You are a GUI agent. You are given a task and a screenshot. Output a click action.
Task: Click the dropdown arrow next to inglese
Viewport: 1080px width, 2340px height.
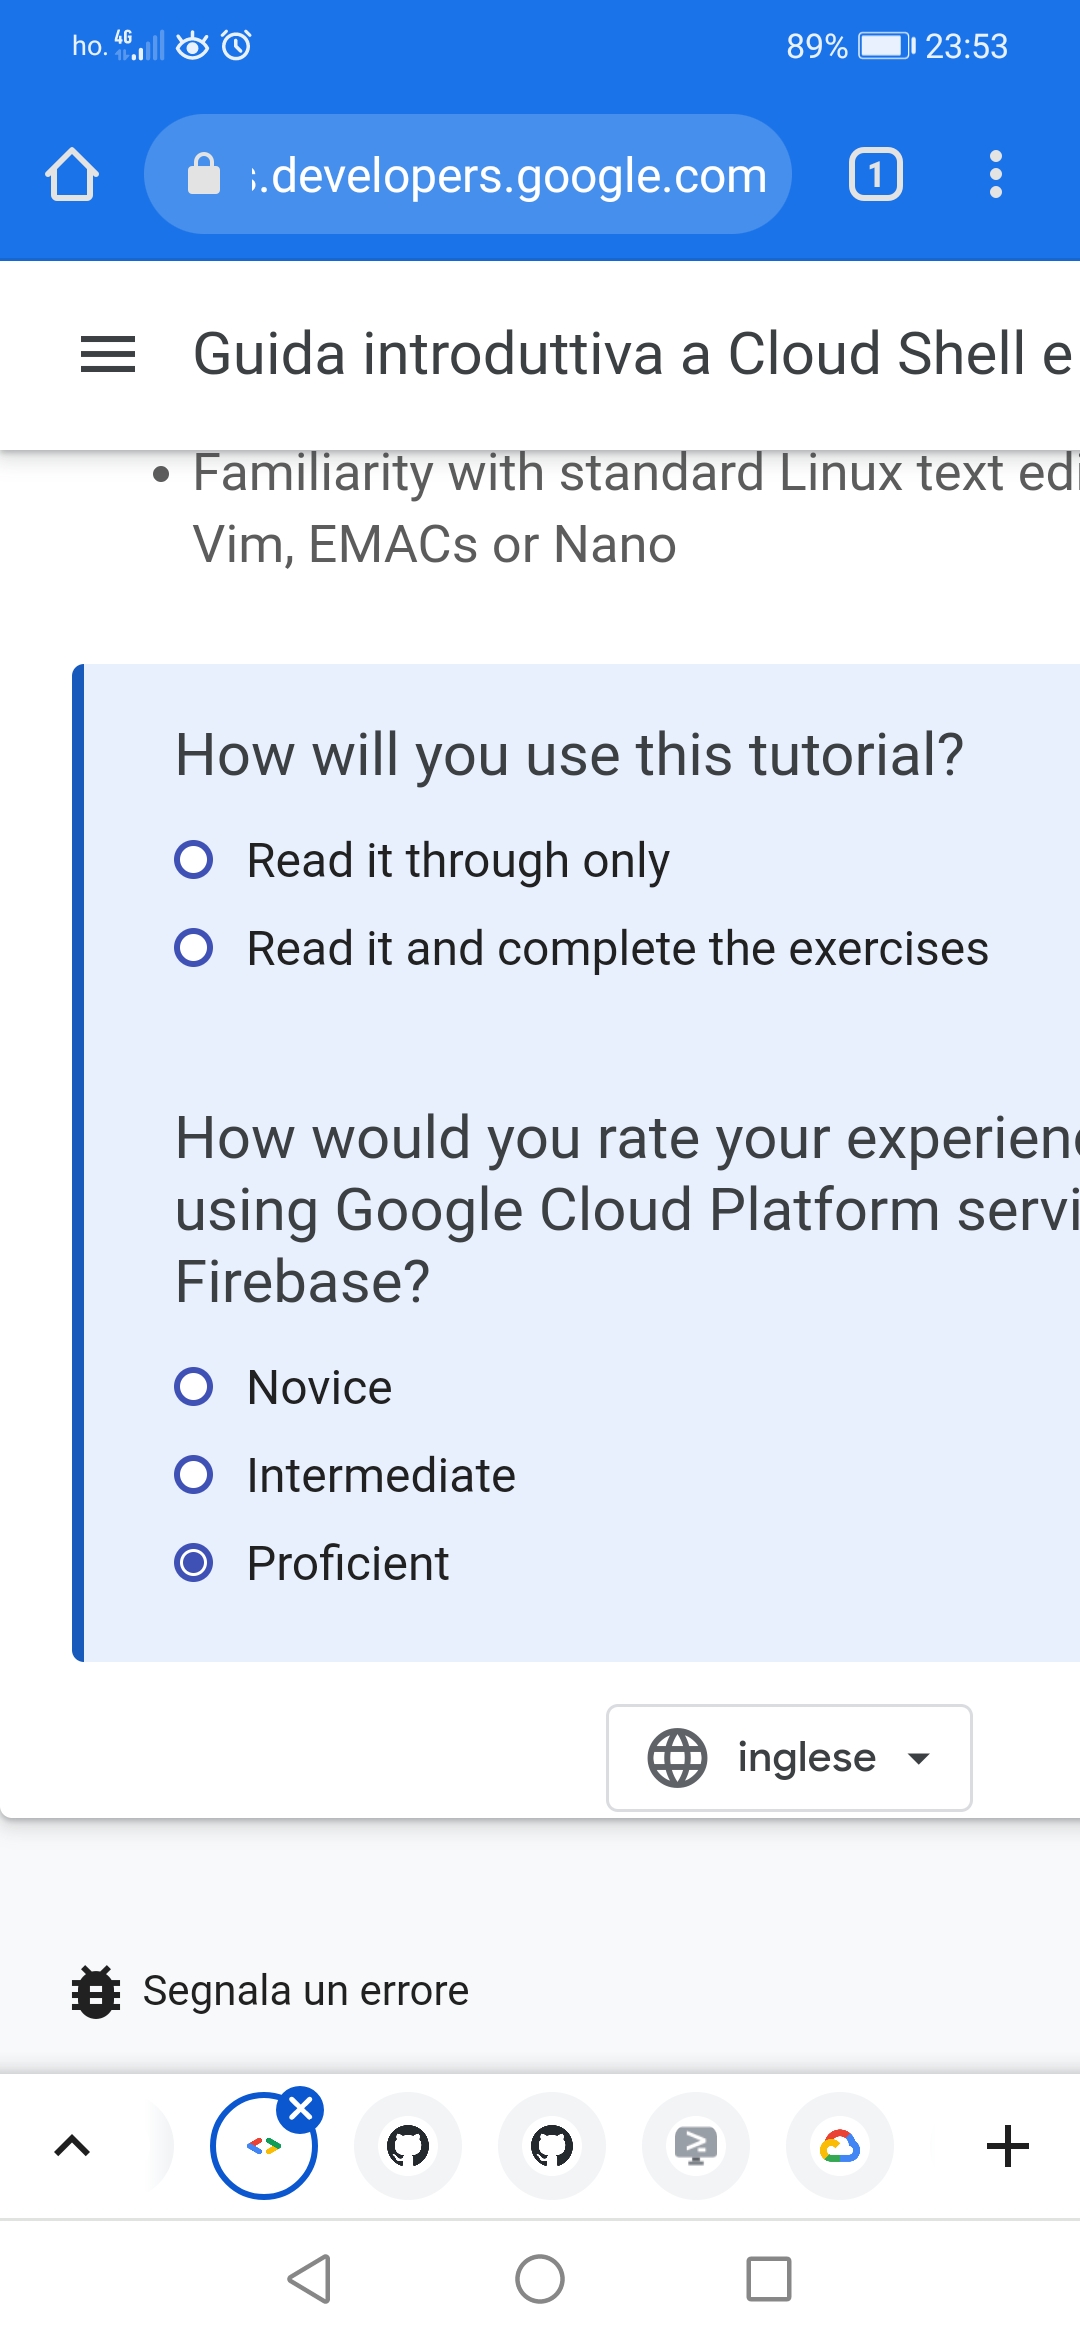coord(919,1758)
